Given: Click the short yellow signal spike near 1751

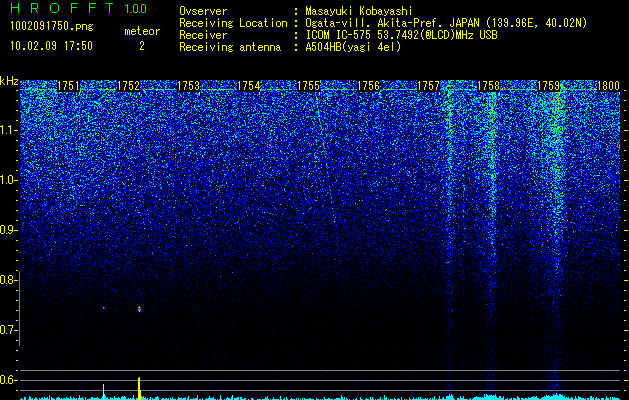Looking at the screenshot, I should [x=103, y=392].
